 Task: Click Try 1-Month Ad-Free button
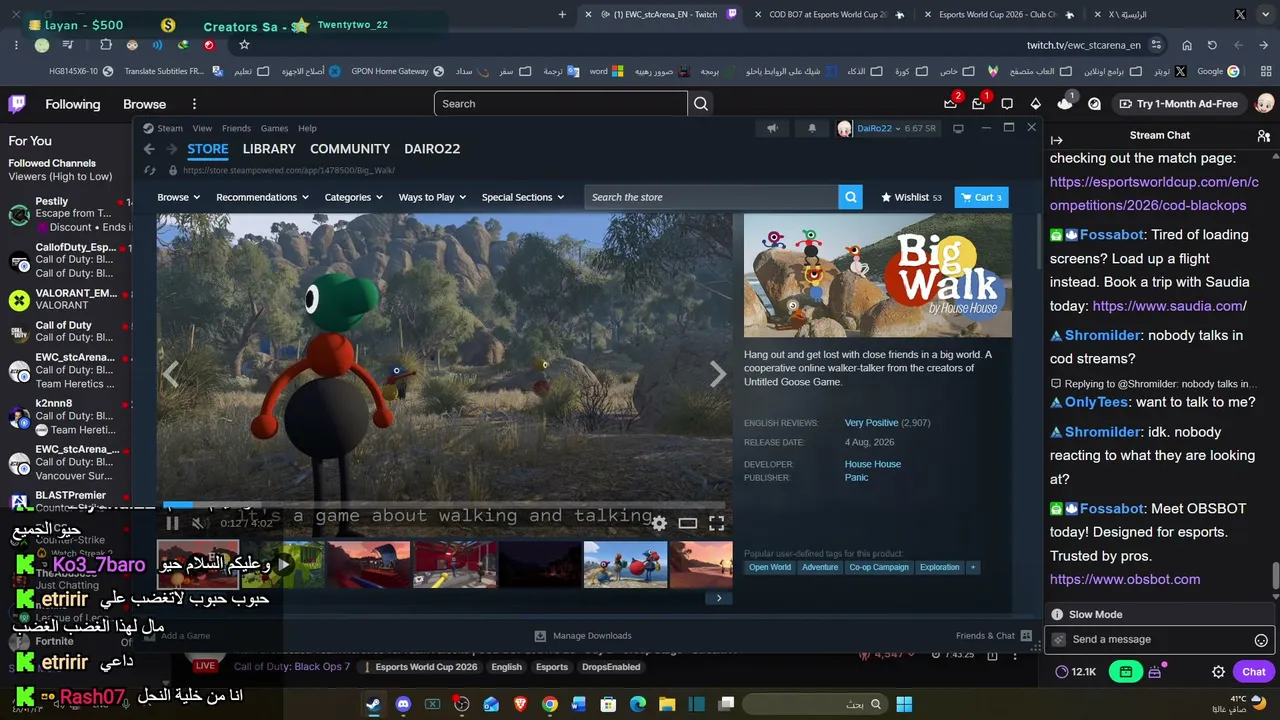coord(1178,104)
